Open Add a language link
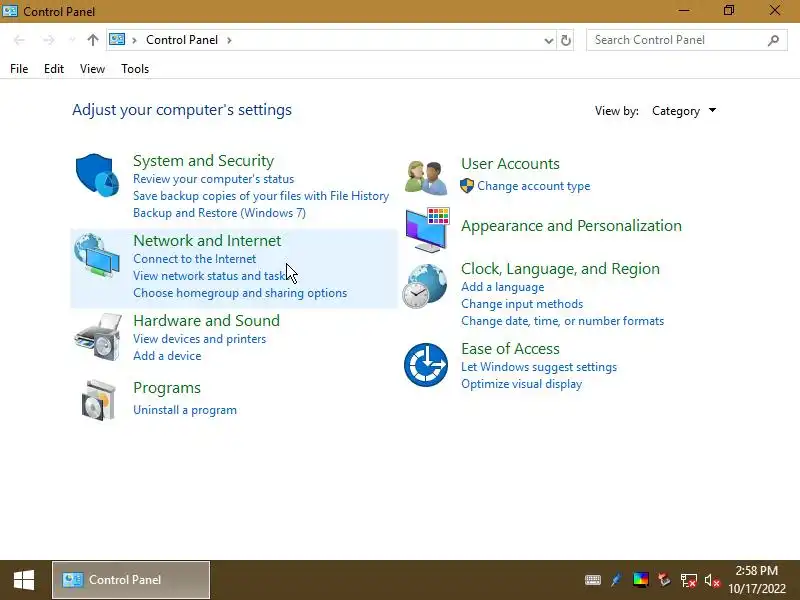Viewport: 800px width, 600px height. coord(503,287)
